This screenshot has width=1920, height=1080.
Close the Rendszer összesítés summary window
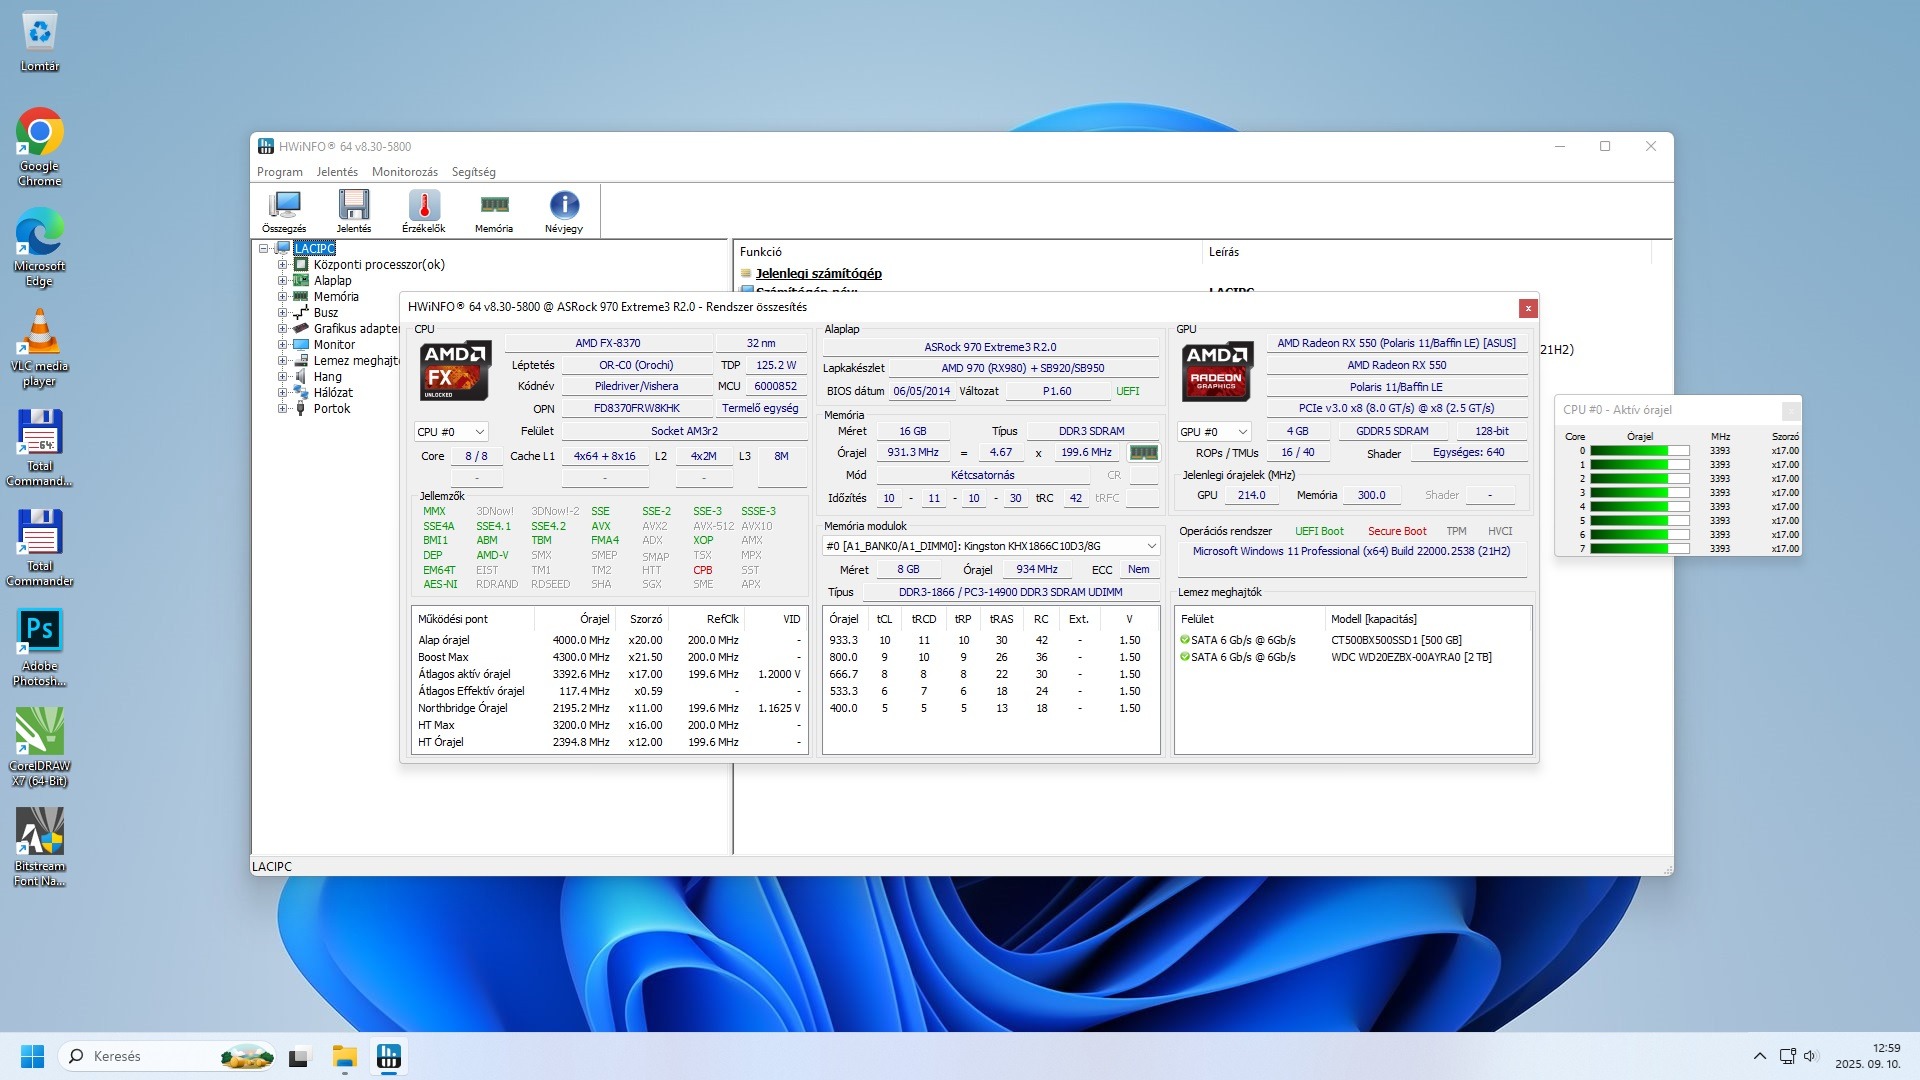point(1527,308)
